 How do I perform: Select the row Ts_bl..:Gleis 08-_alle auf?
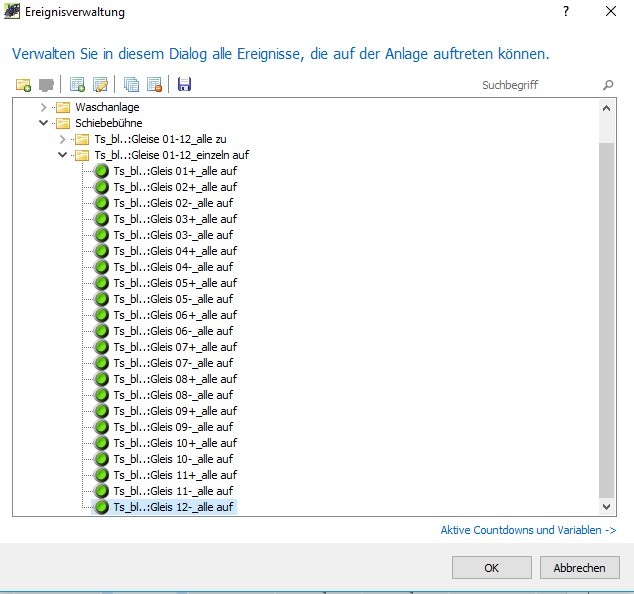point(173,395)
